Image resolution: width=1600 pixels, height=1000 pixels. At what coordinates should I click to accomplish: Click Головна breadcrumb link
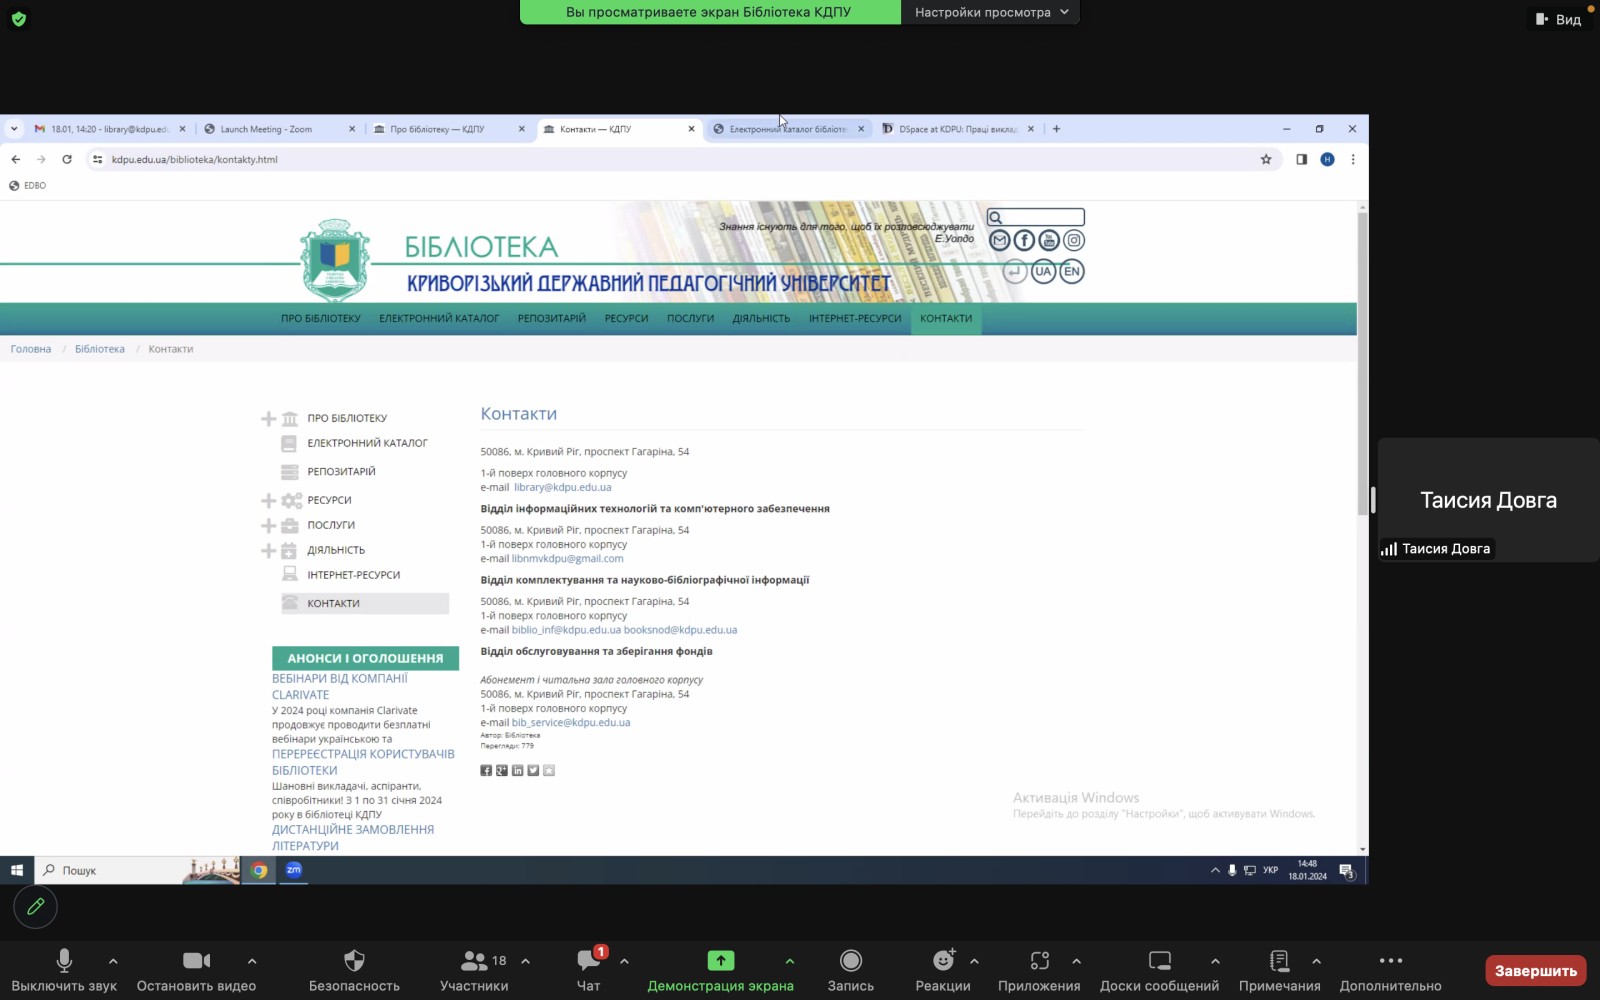31,349
